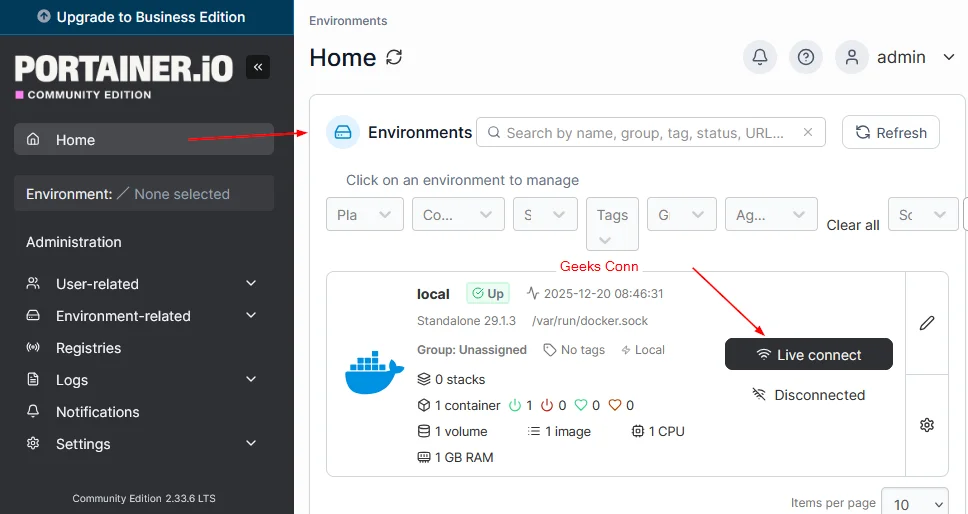The width and height of the screenshot is (968, 514).
Task: Open the admin user dropdown menu
Action: (x=896, y=57)
